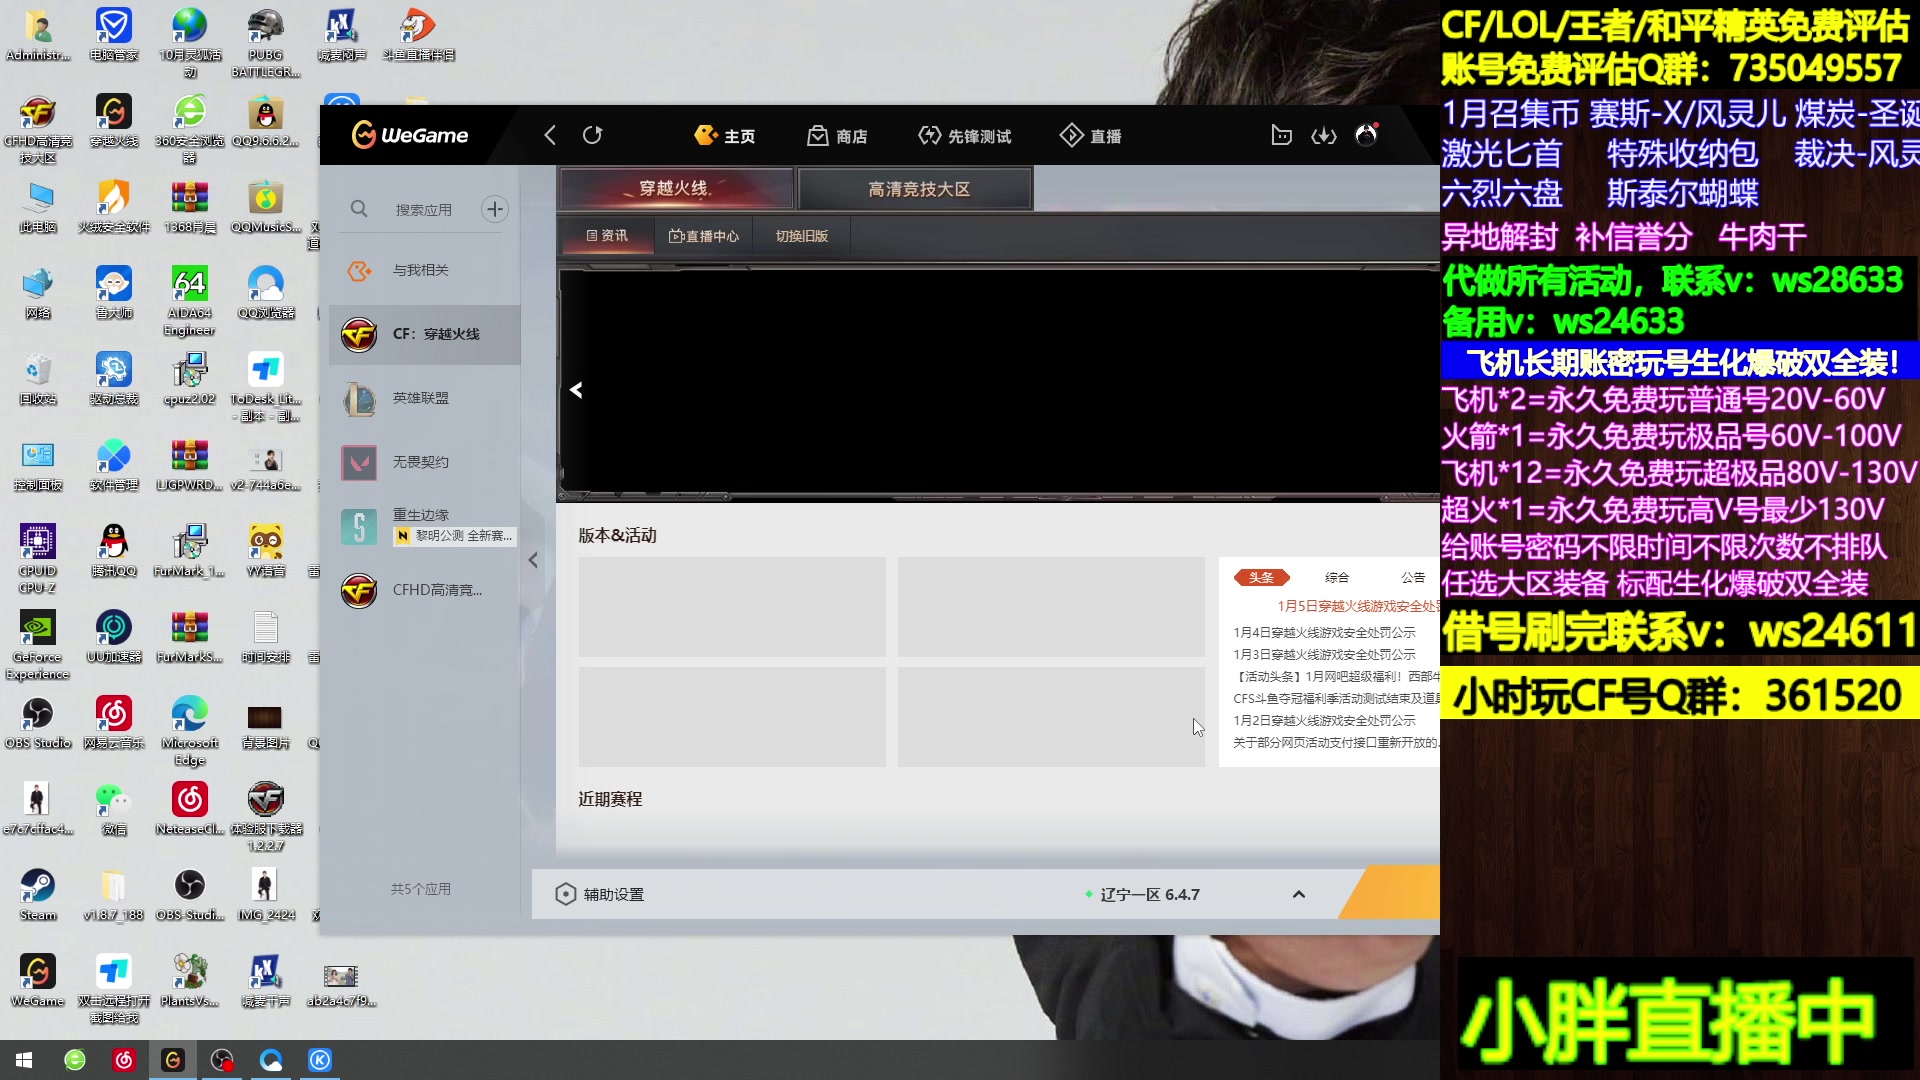1920x1080 pixels.
Task: Open 辅助设置 settings
Action: point(613,895)
